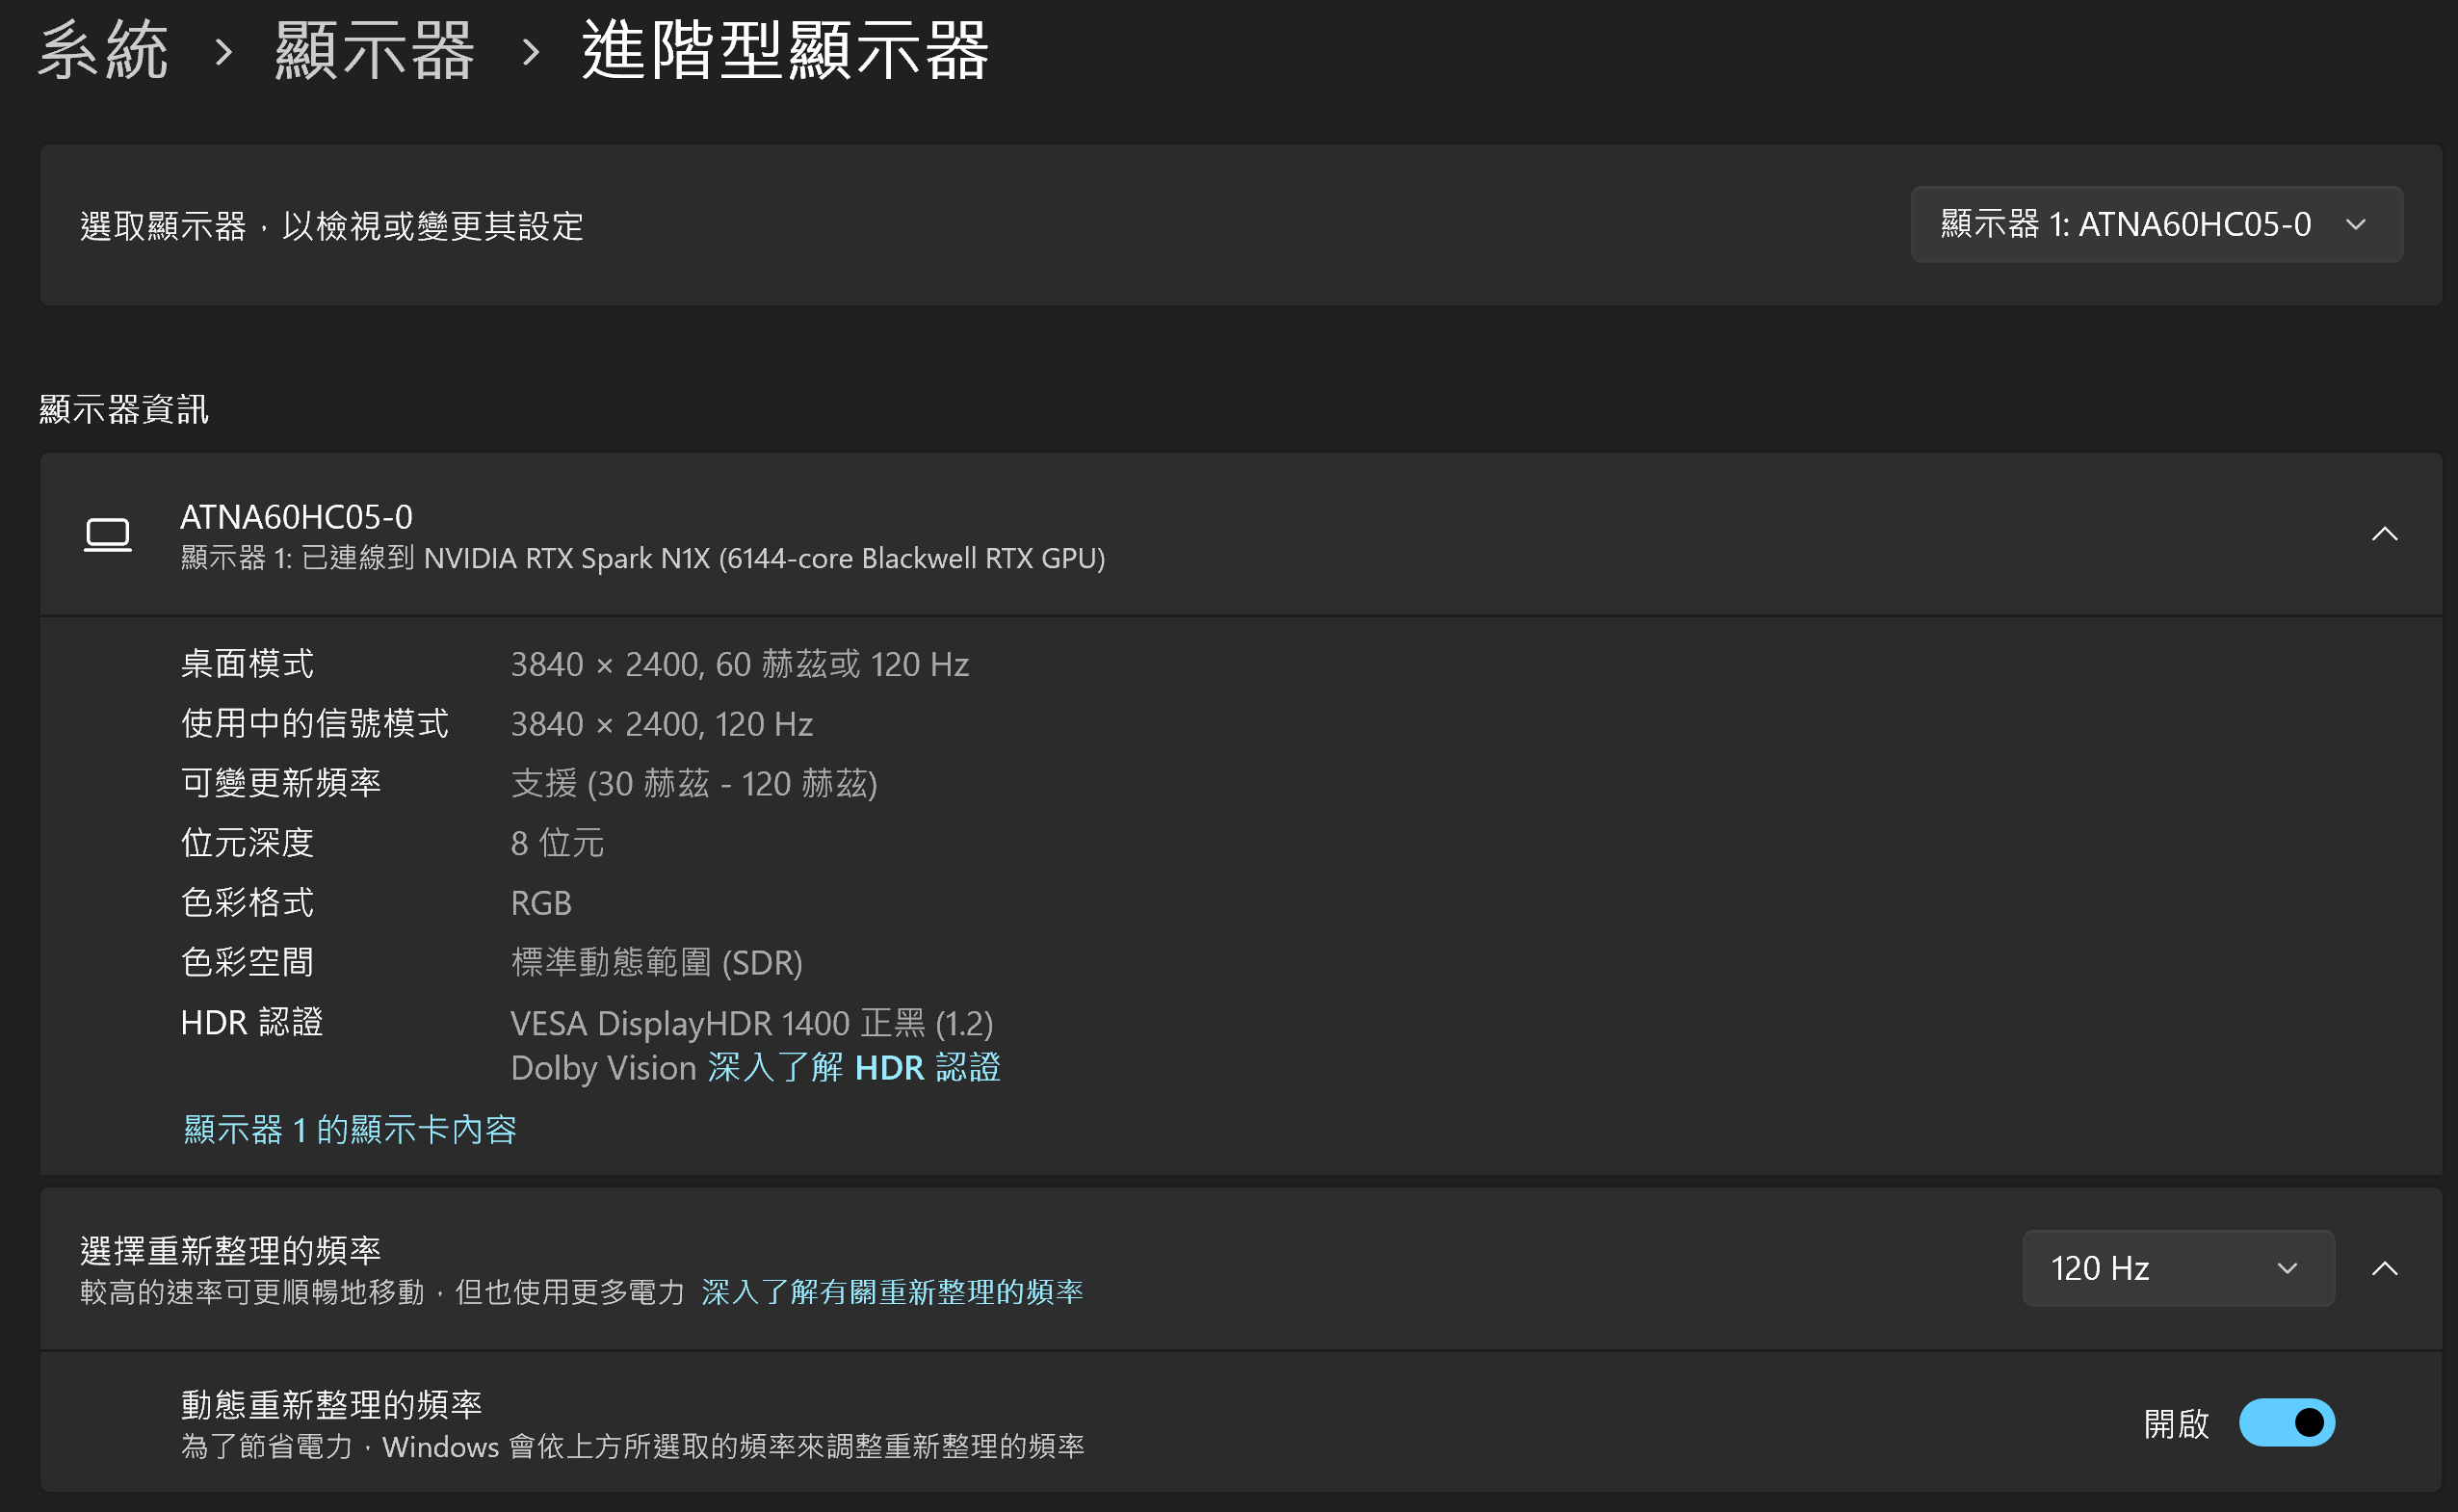The height and width of the screenshot is (1512, 2458).
Task: Collapse the 選擇重新整理的頻率 section chevron
Action: click(x=2384, y=1268)
